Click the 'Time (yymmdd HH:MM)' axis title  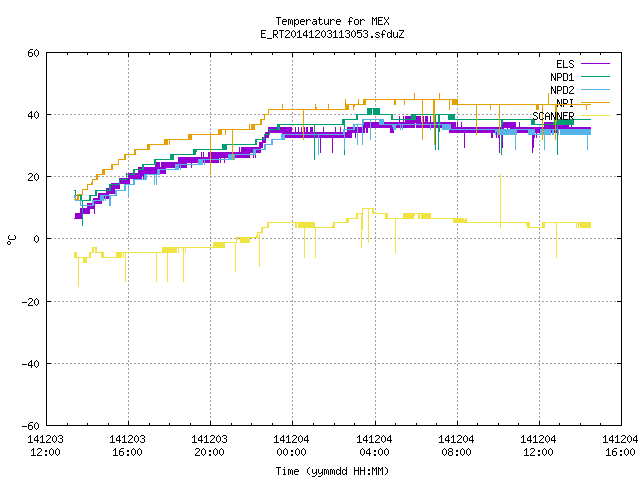click(x=332, y=471)
